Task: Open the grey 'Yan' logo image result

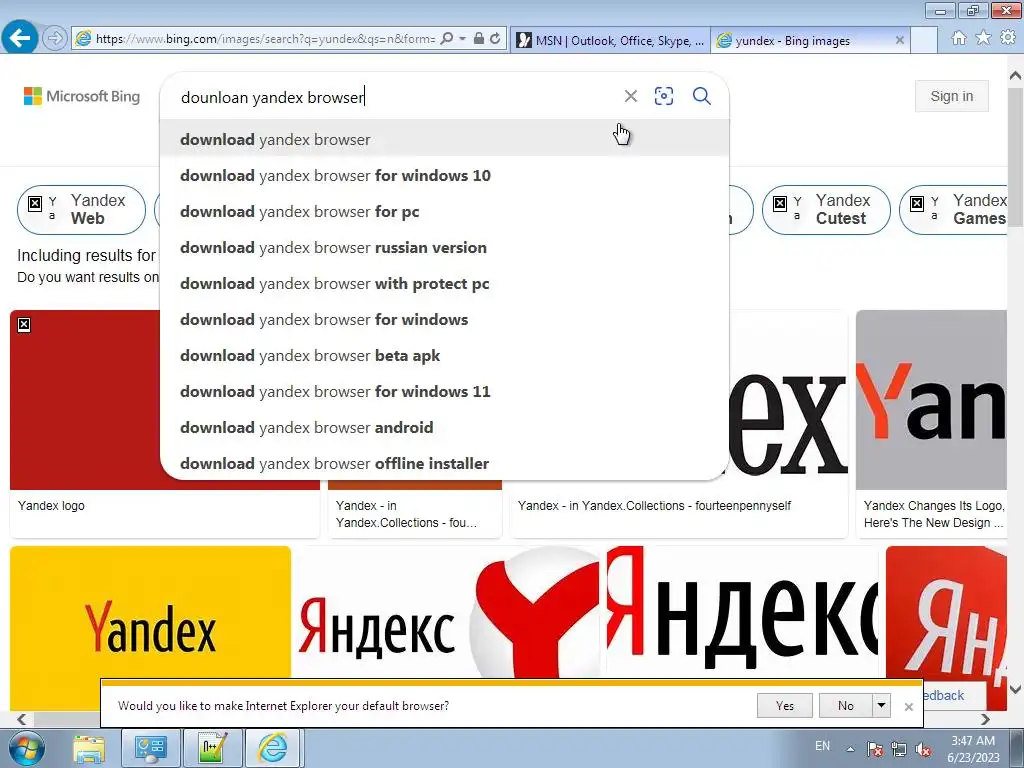Action: [931, 400]
